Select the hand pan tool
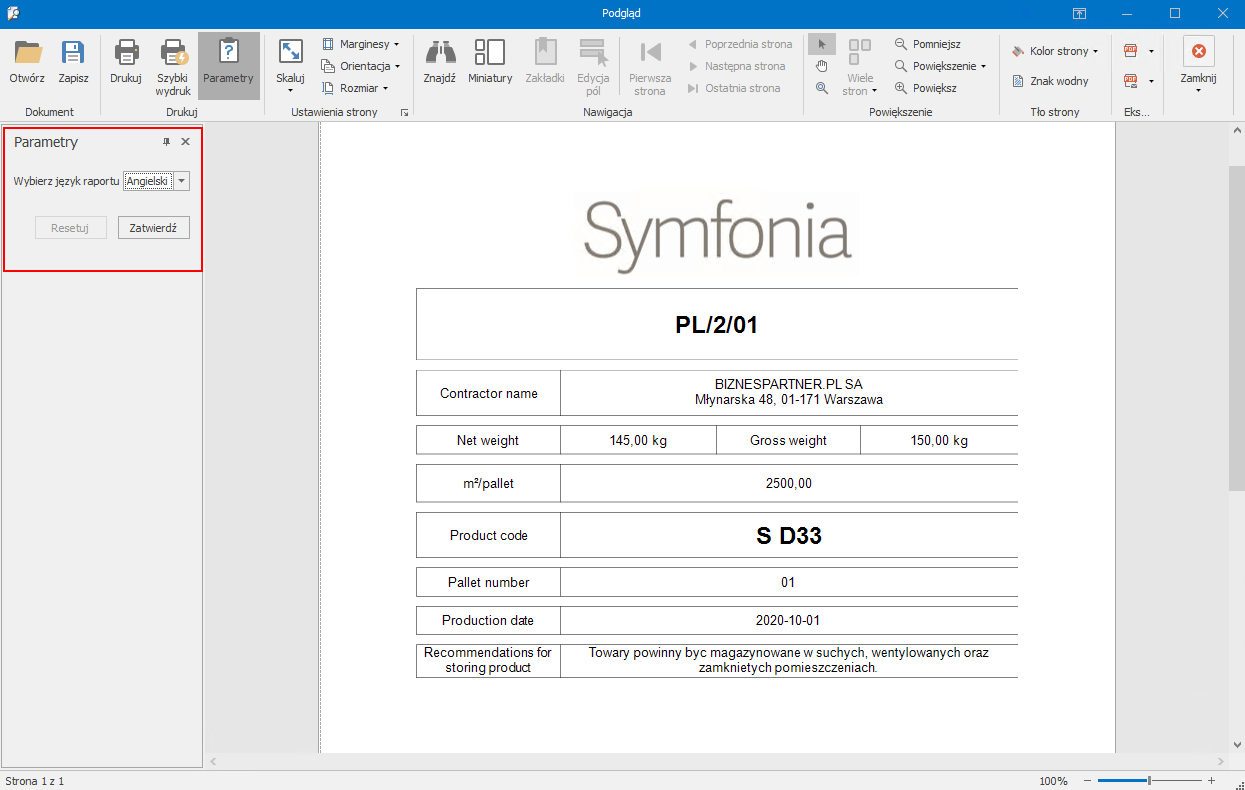 point(822,66)
